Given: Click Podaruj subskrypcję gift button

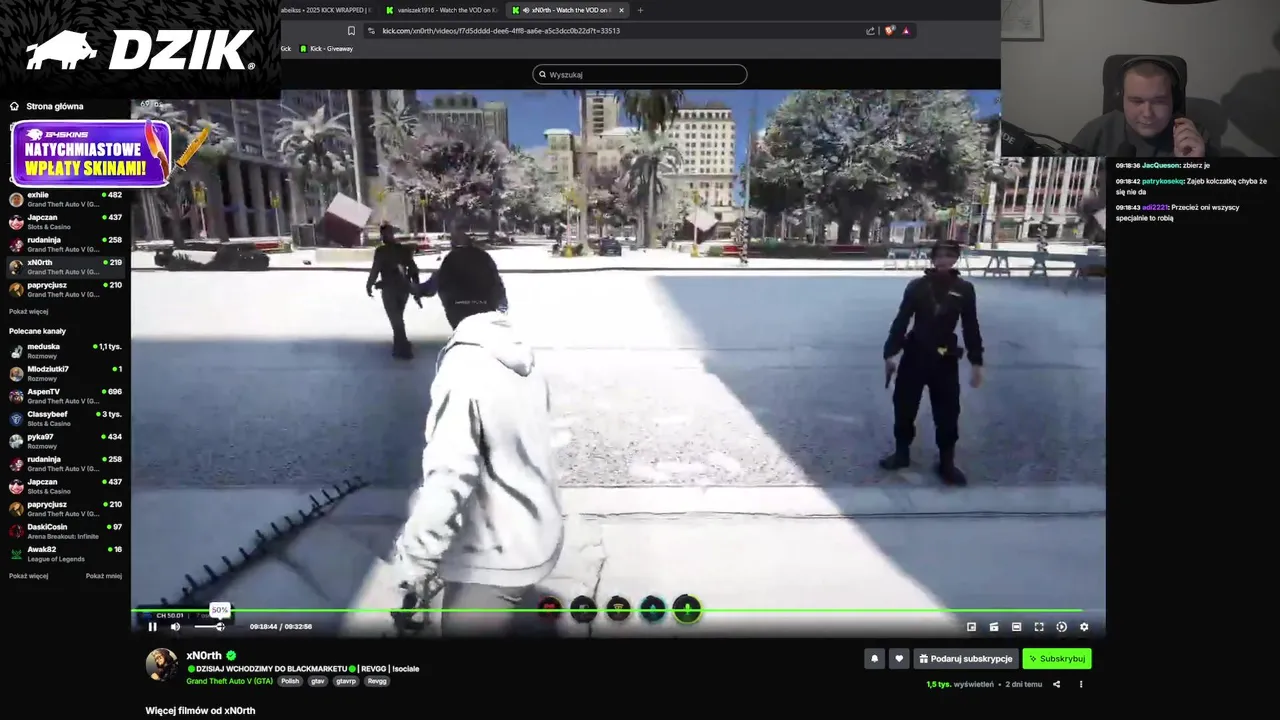Looking at the screenshot, I should [966, 659].
